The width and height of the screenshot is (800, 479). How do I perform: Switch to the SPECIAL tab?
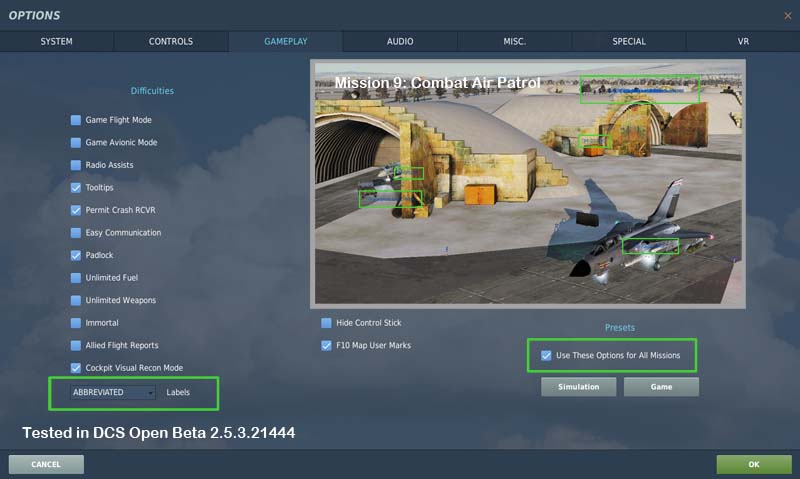629,41
